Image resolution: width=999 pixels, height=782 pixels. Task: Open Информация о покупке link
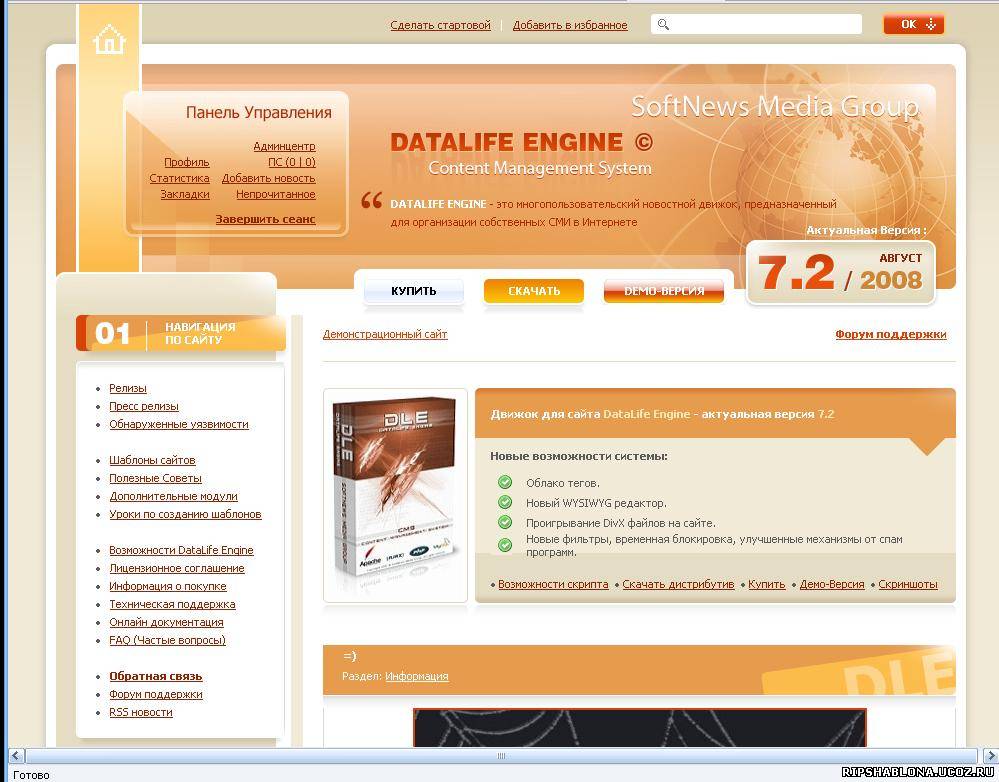pos(168,586)
